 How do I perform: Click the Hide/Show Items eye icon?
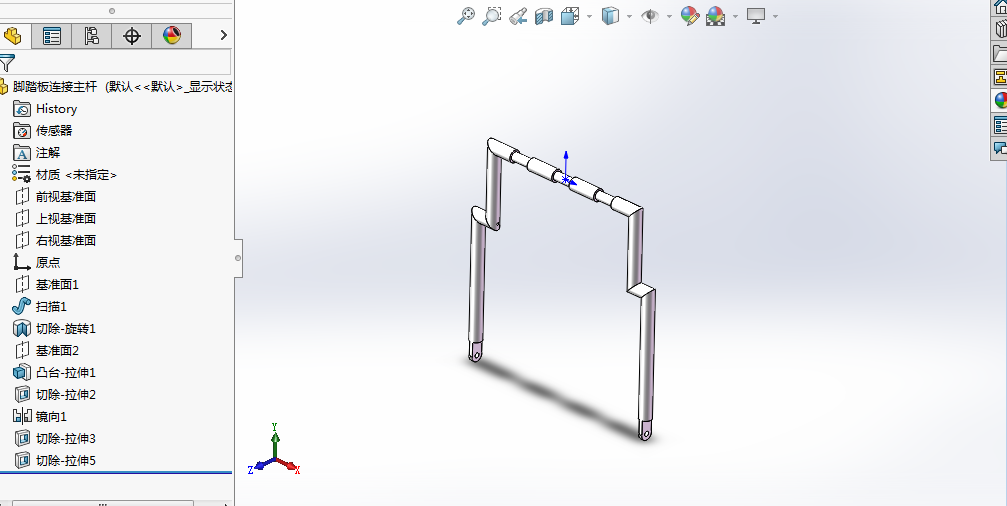point(650,16)
